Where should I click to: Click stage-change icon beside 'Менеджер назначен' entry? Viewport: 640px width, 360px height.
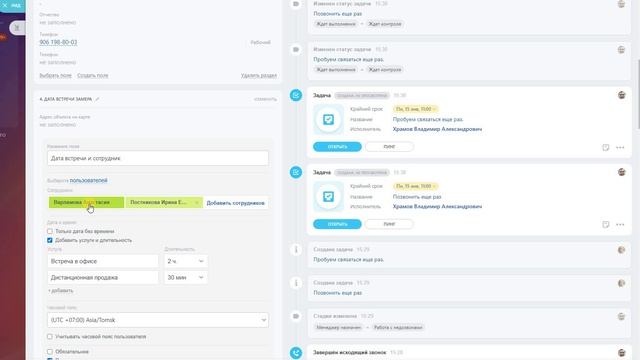point(296,316)
